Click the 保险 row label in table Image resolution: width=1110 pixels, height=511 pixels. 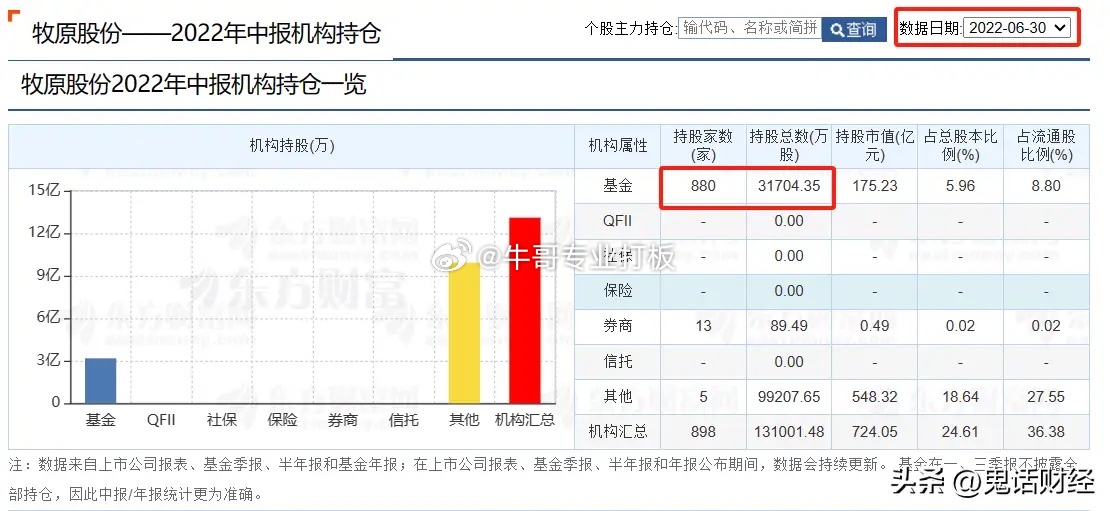[x=617, y=291]
